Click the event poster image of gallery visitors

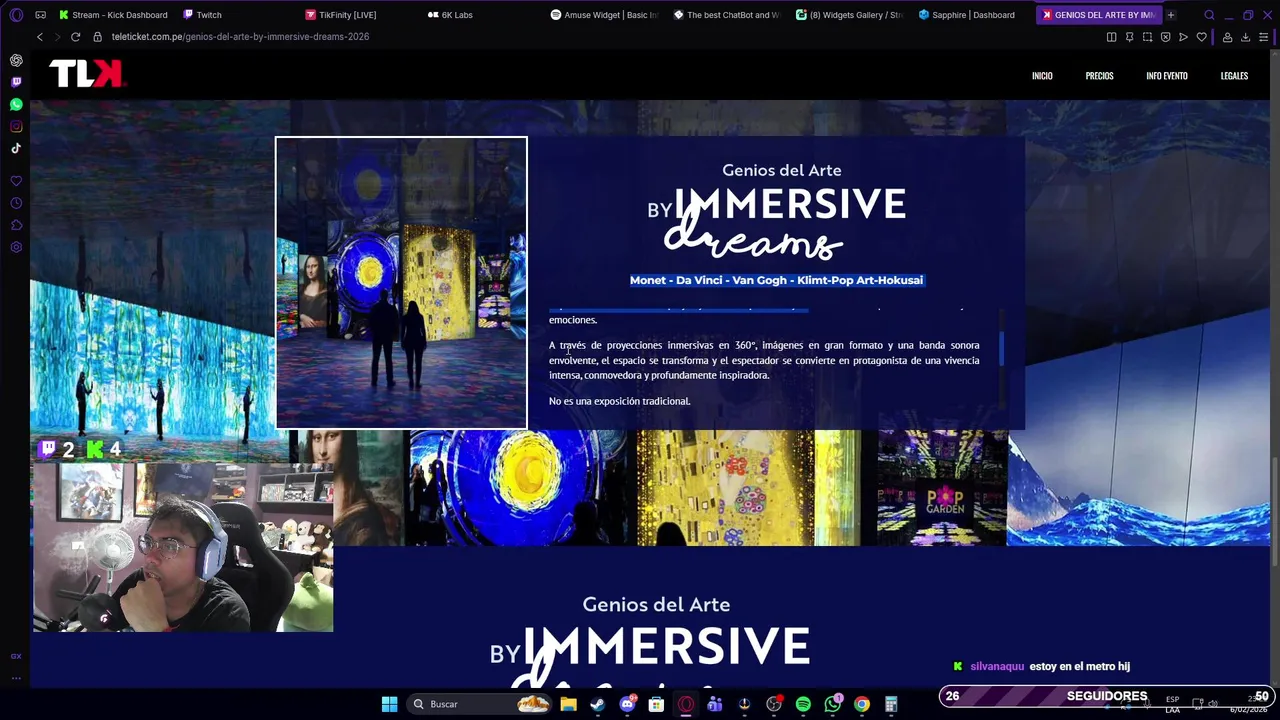401,283
